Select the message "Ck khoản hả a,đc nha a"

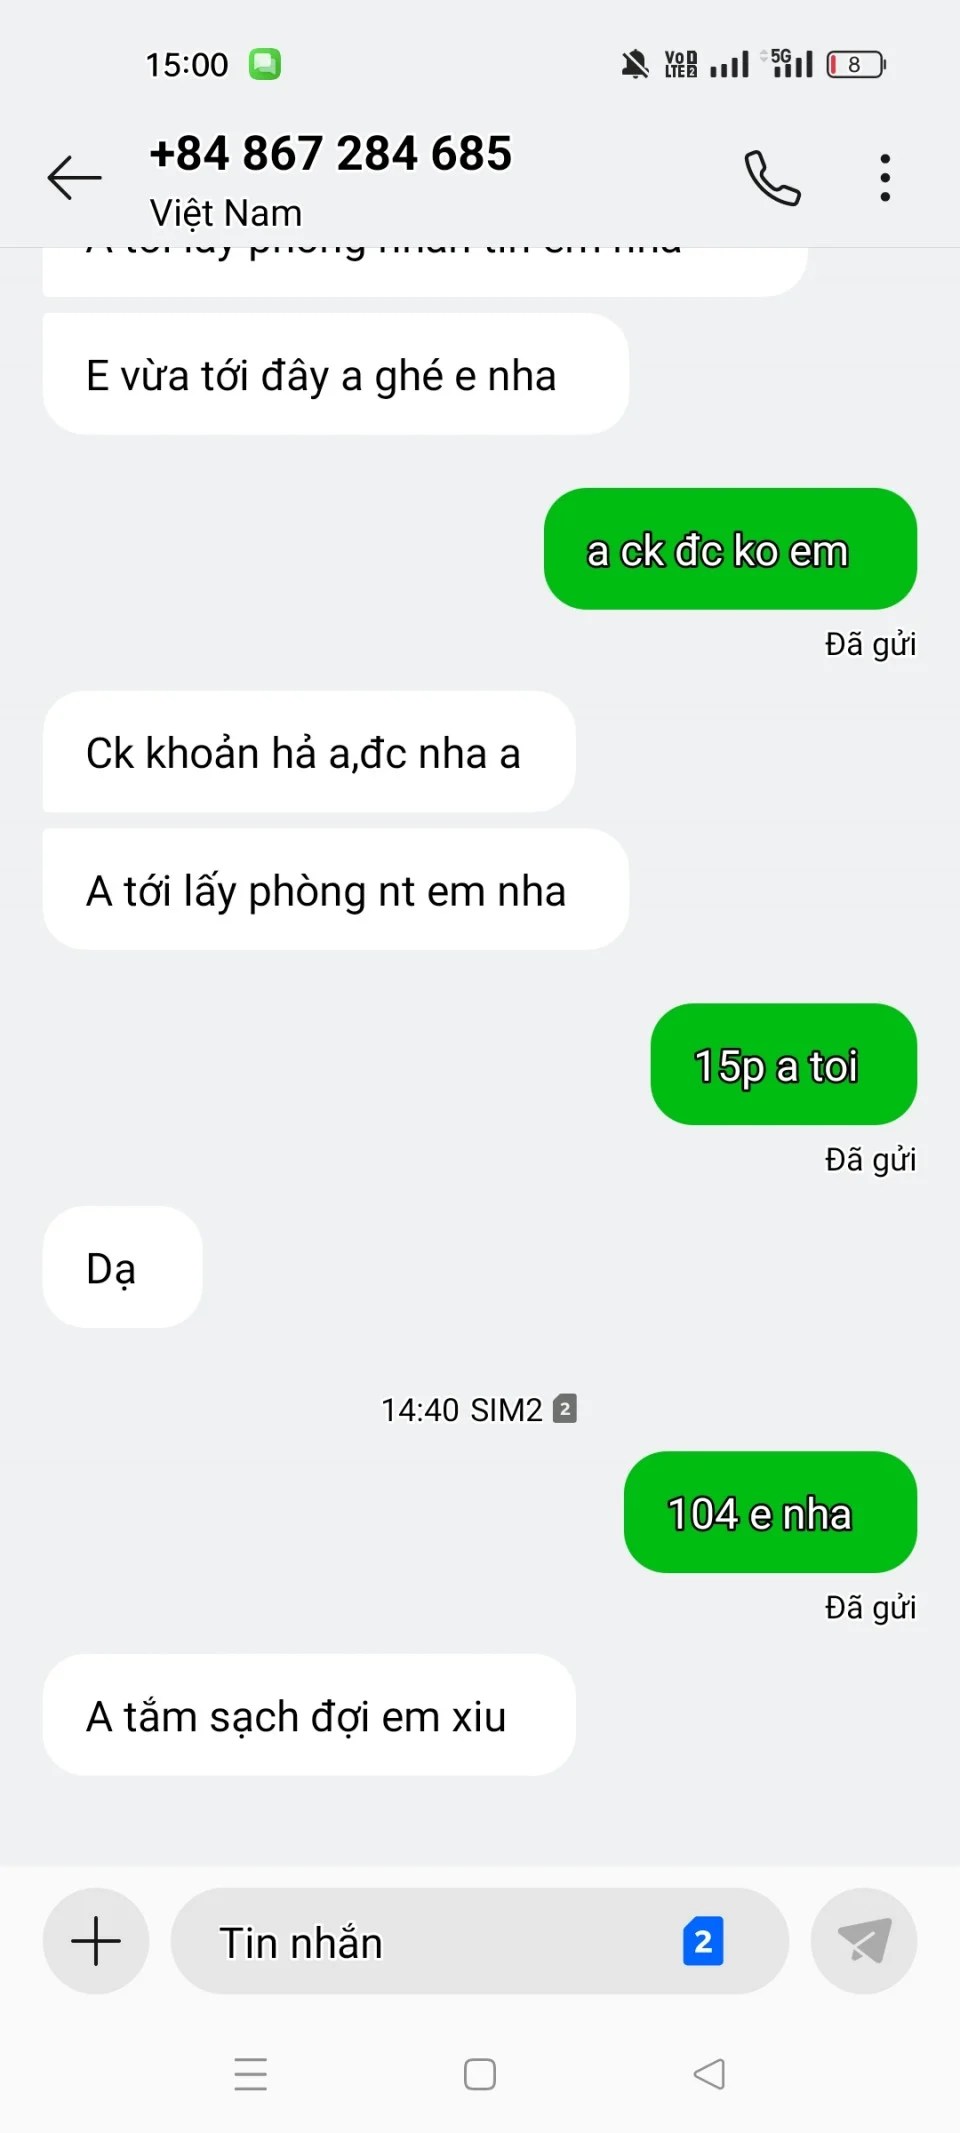tap(309, 752)
